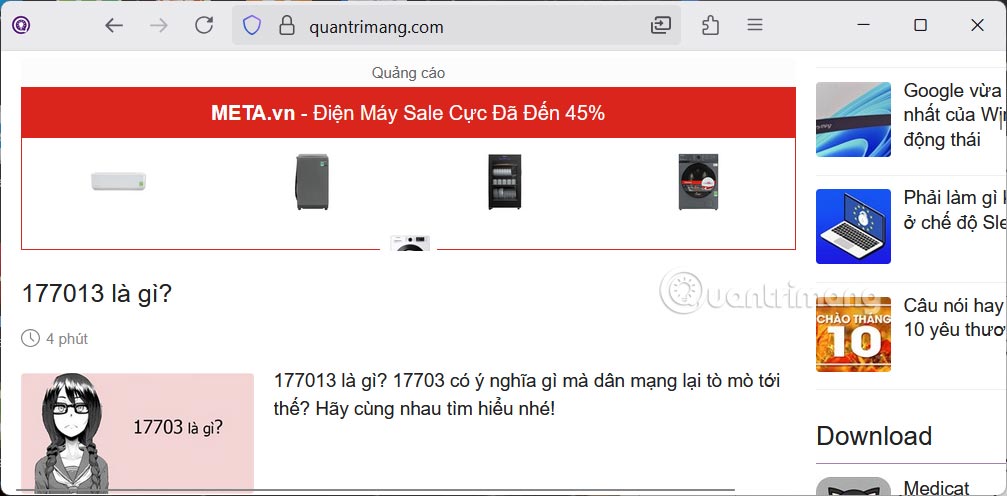This screenshot has width=1007, height=496.
Task: Open the META.vn sale banner
Action: pyautogui.click(x=408, y=113)
